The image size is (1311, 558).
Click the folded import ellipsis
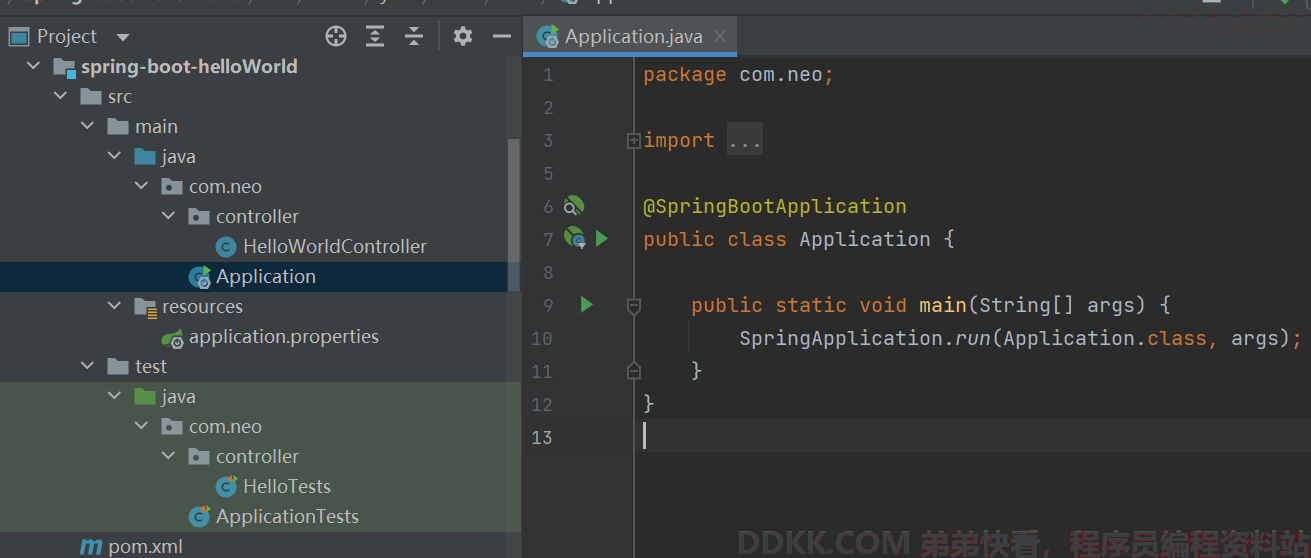pos(745,141)
